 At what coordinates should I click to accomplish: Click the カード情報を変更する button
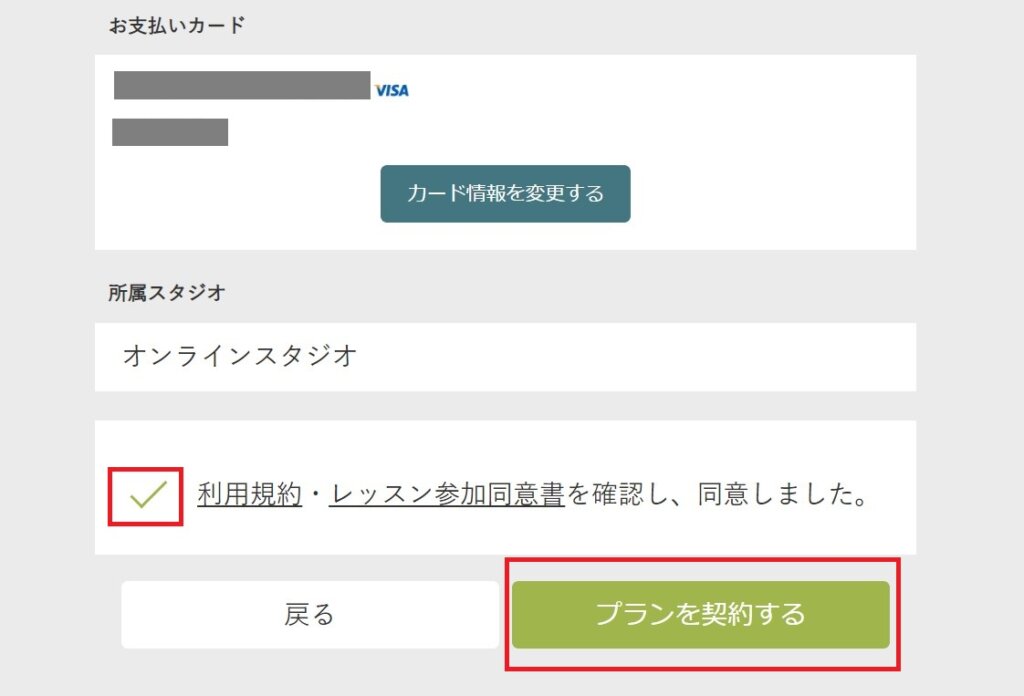[505, 194]
